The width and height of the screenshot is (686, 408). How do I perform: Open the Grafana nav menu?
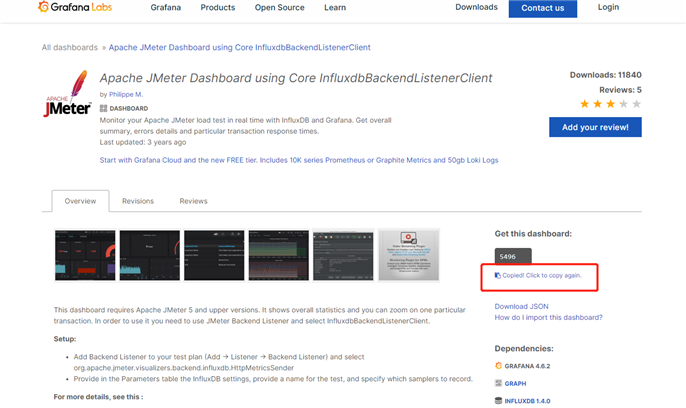165,7
